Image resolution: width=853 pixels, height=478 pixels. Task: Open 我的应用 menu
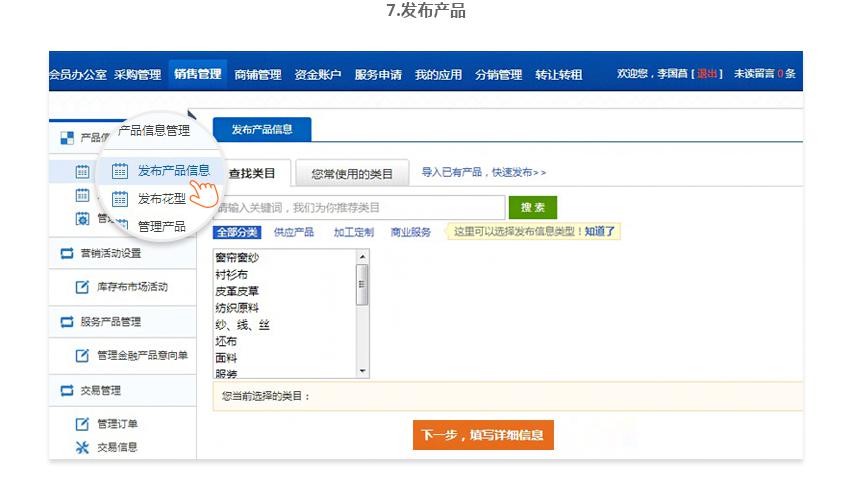click(438, 75)
